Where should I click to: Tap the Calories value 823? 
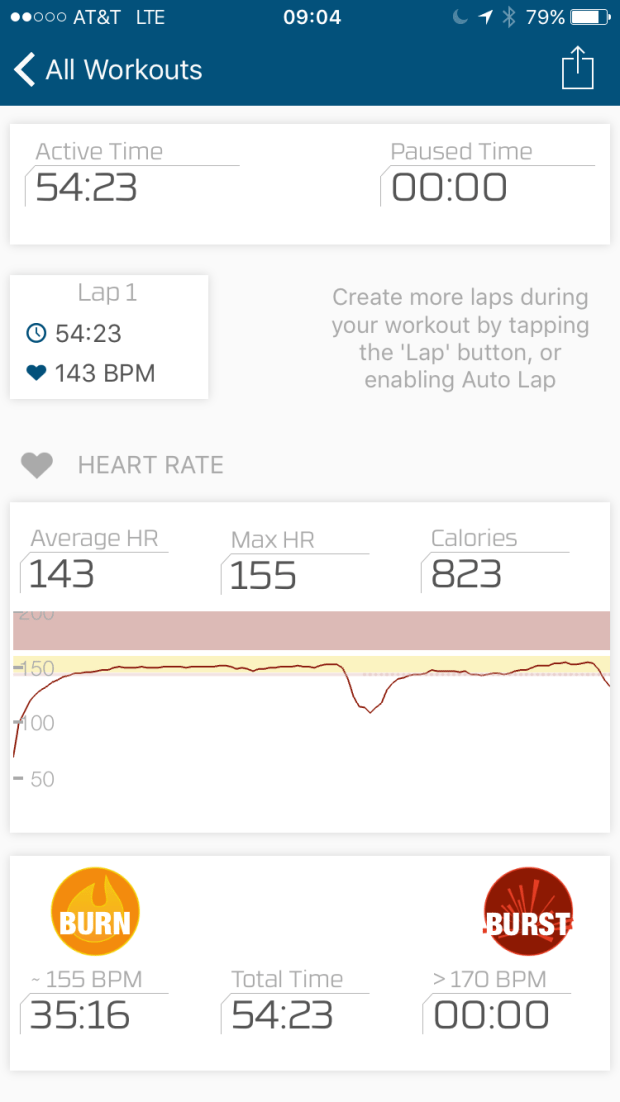(466, 575)
